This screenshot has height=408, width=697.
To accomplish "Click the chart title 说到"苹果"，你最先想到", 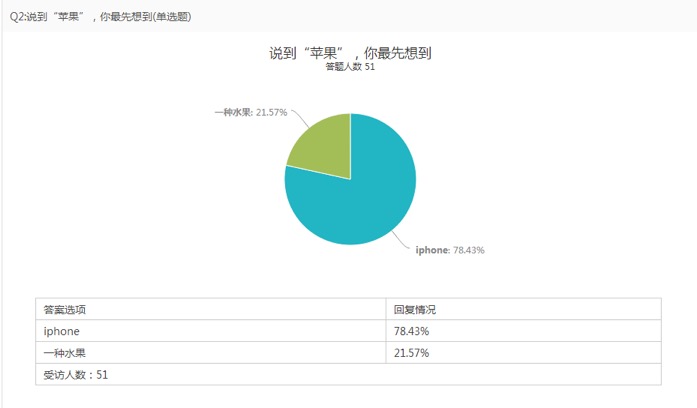I will tap(350, 53).
